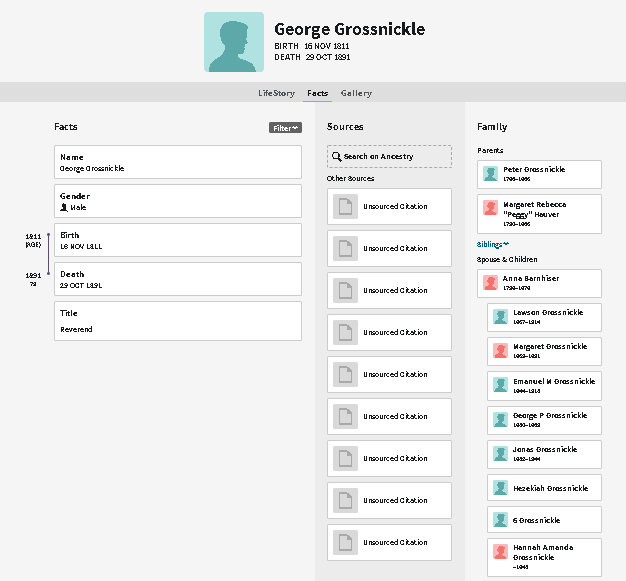Select the Title Reverend fact card
This screenshot has height=581, width=626.
(x=177, y=321)
